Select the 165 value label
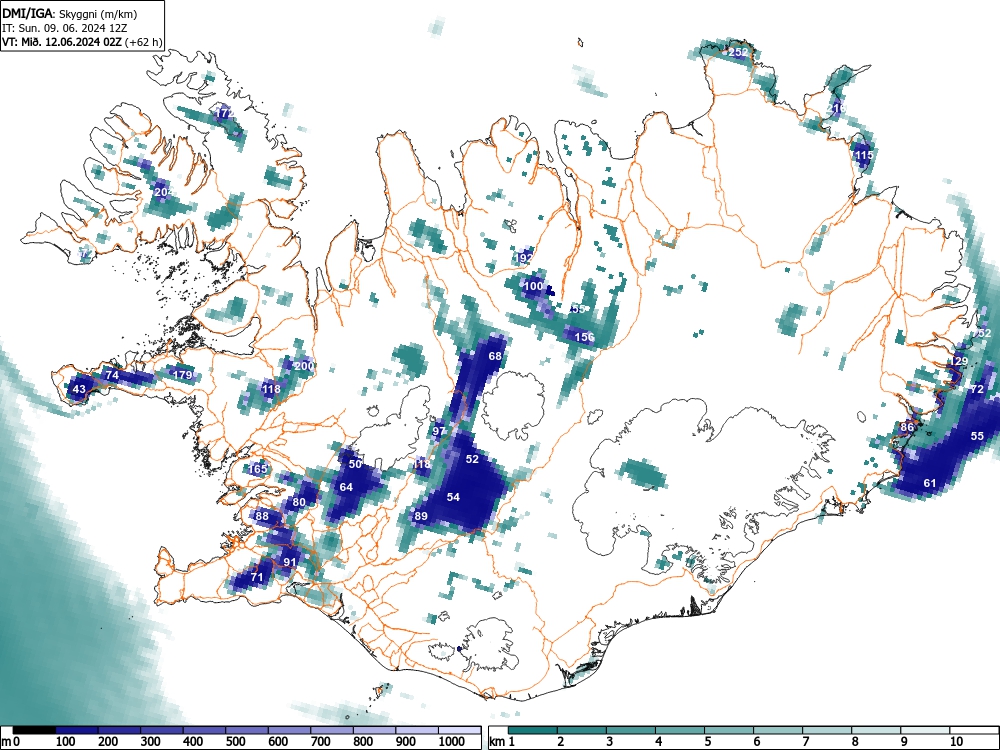Image resolution: width=1000 pixels, height=750 pixels. [258, 469]
